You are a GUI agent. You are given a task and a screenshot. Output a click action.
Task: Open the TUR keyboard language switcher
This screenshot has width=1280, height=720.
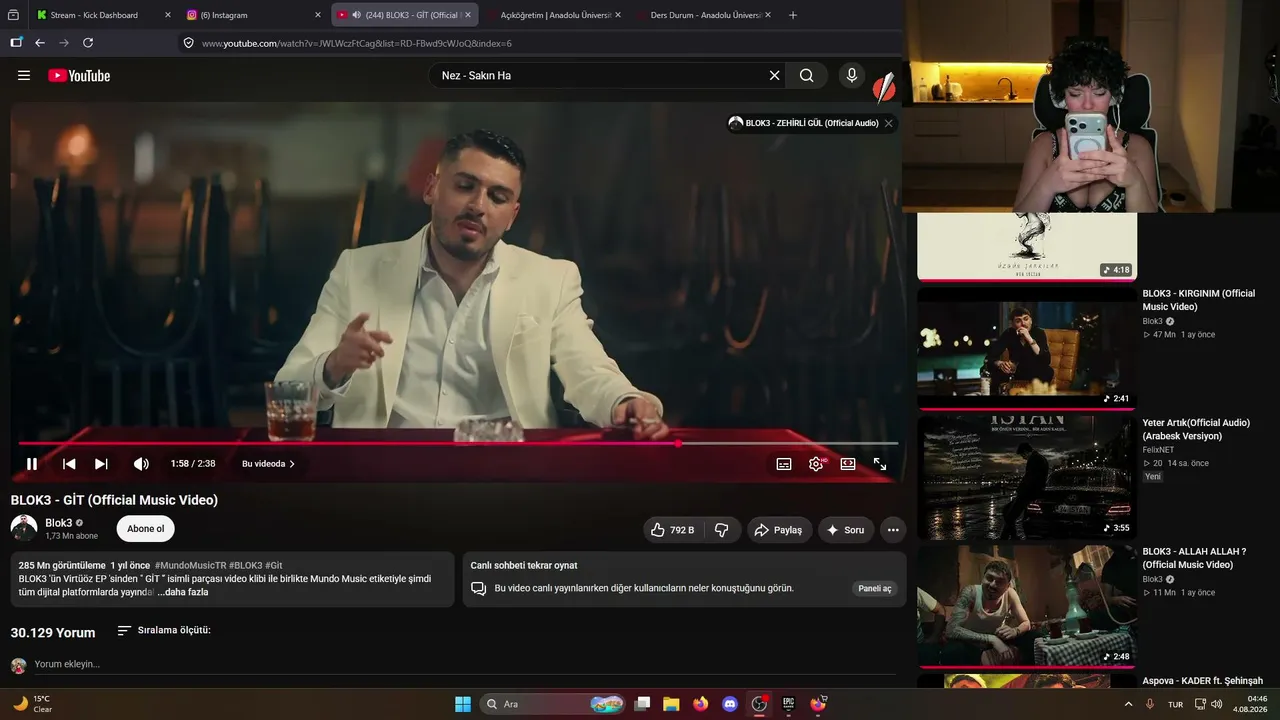(1176, 704)
